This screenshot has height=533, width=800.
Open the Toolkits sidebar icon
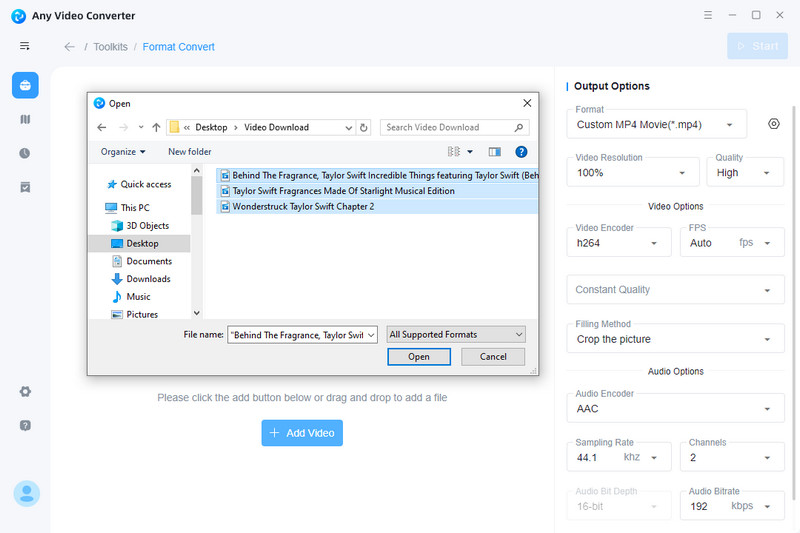click(x=25, y=86)
